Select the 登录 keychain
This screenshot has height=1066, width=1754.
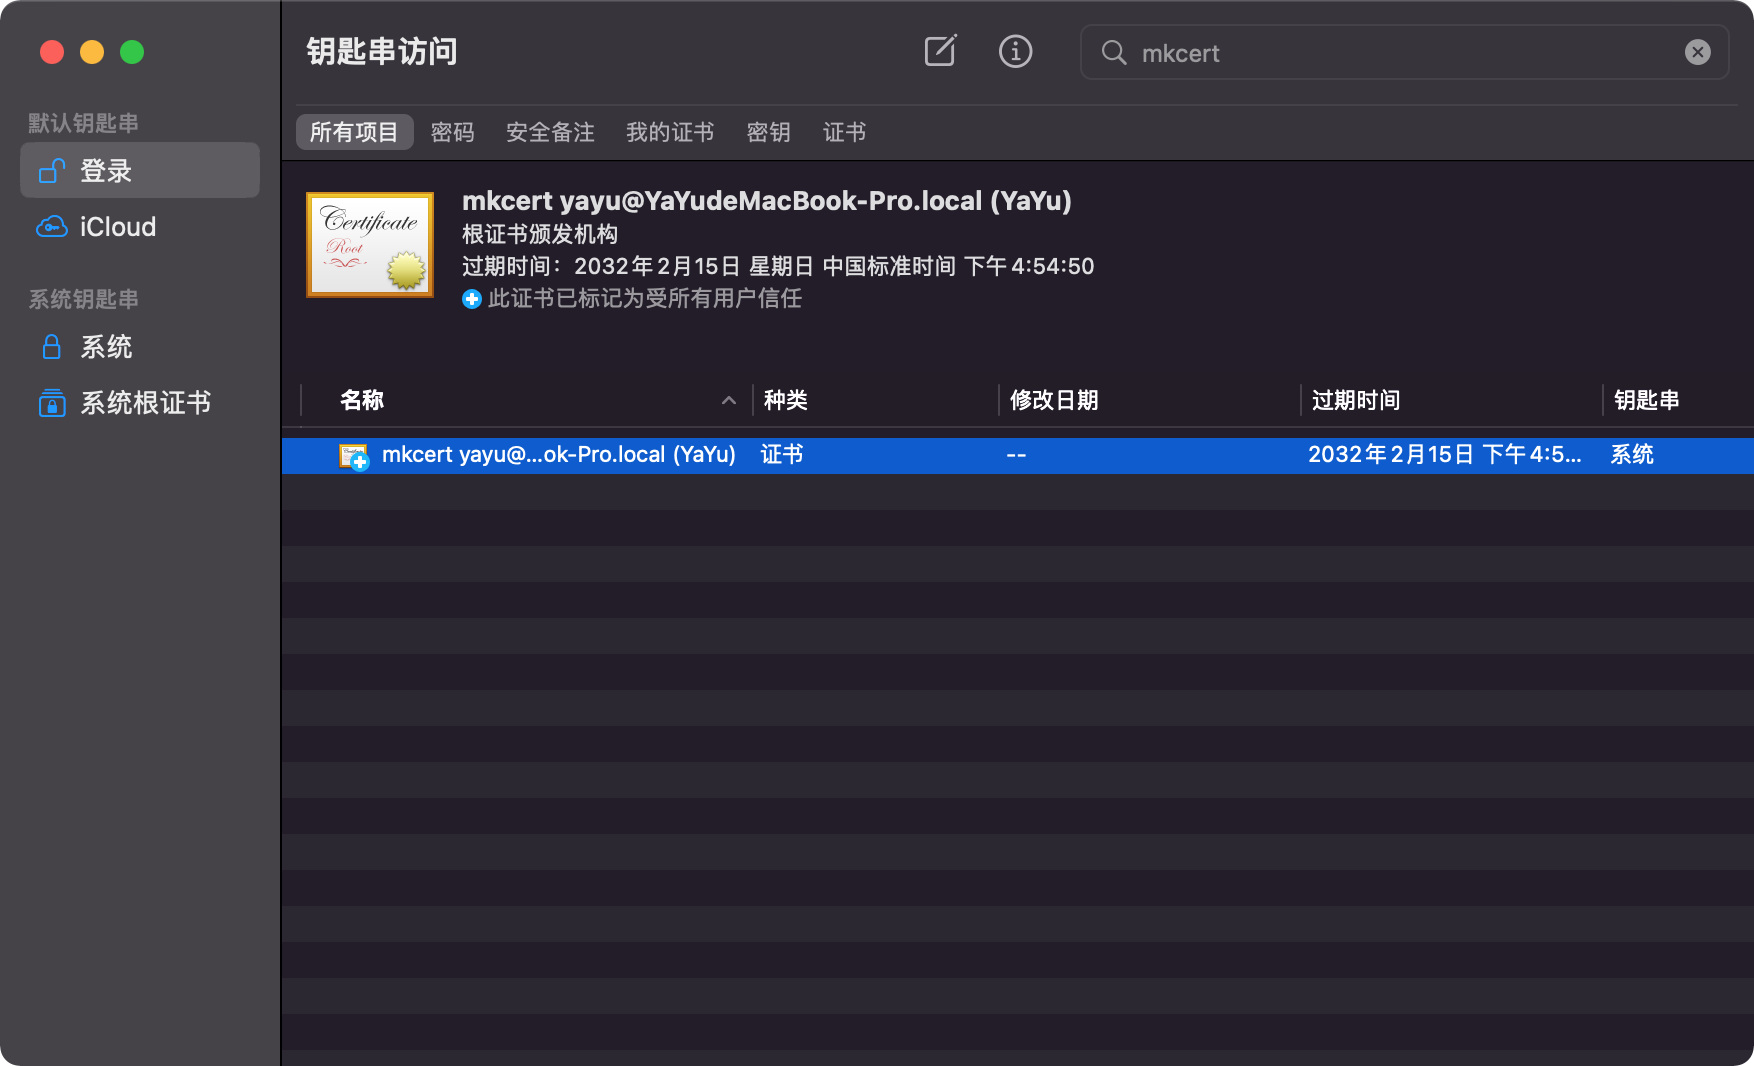pos(140,170)
